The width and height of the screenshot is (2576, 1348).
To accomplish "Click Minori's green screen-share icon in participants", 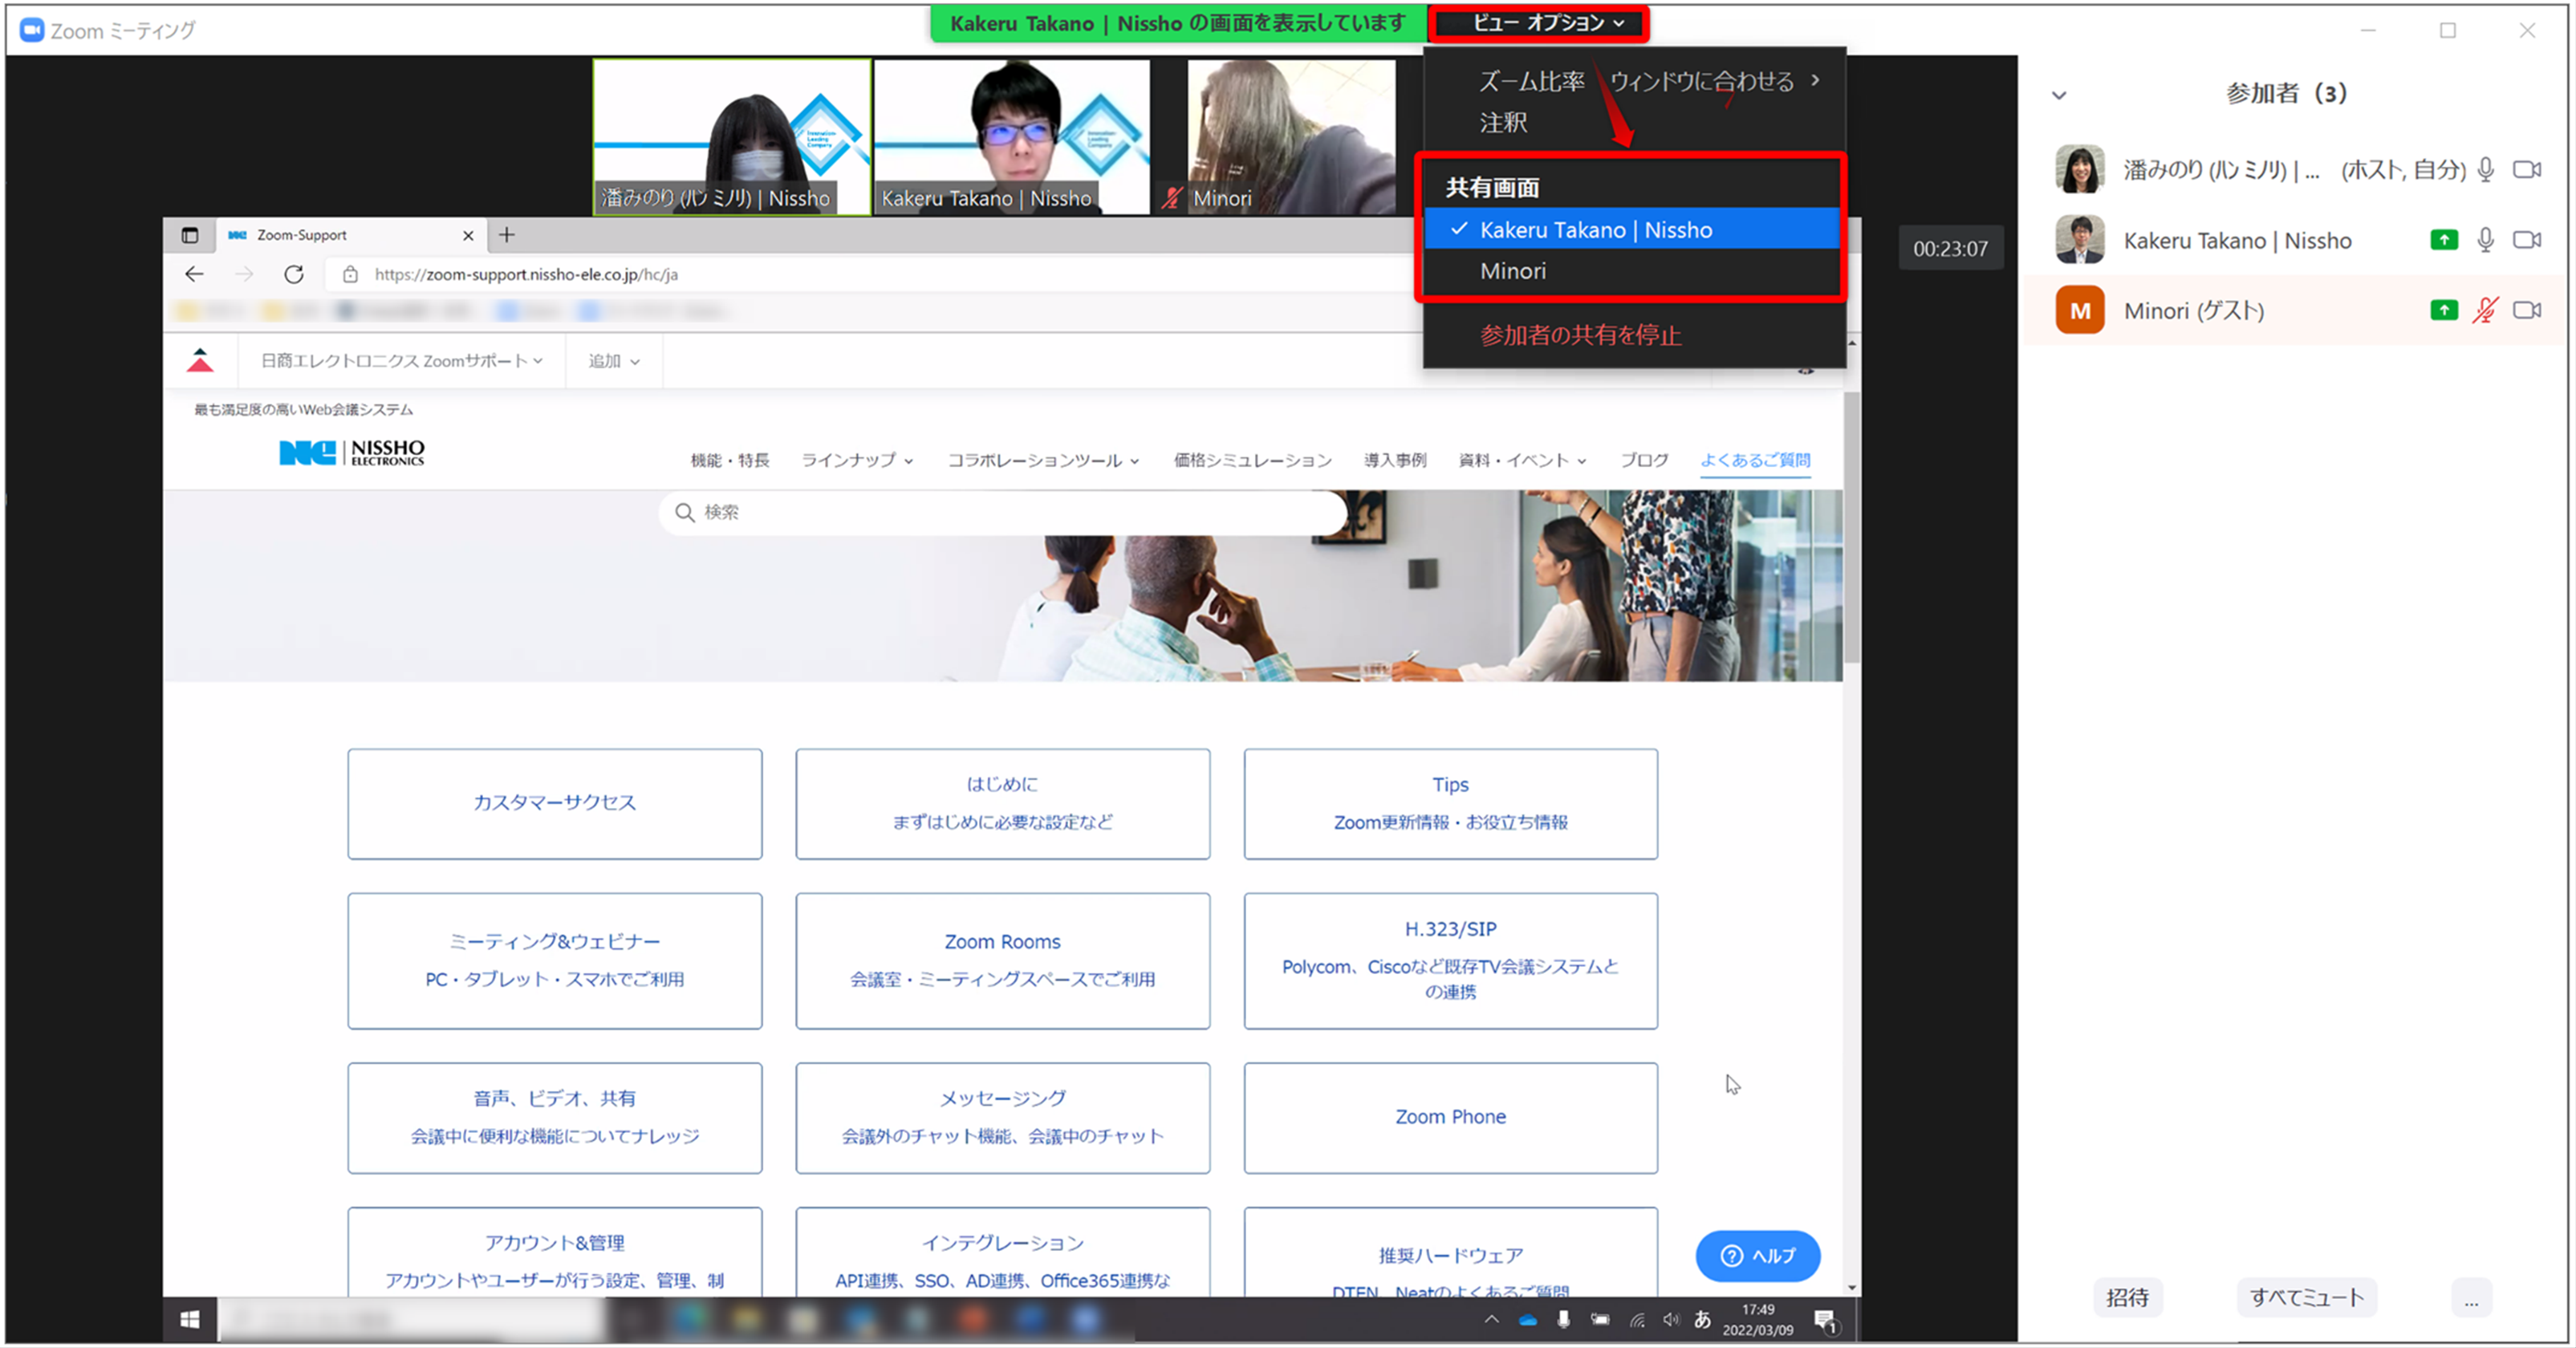I will coord(2443,311).
